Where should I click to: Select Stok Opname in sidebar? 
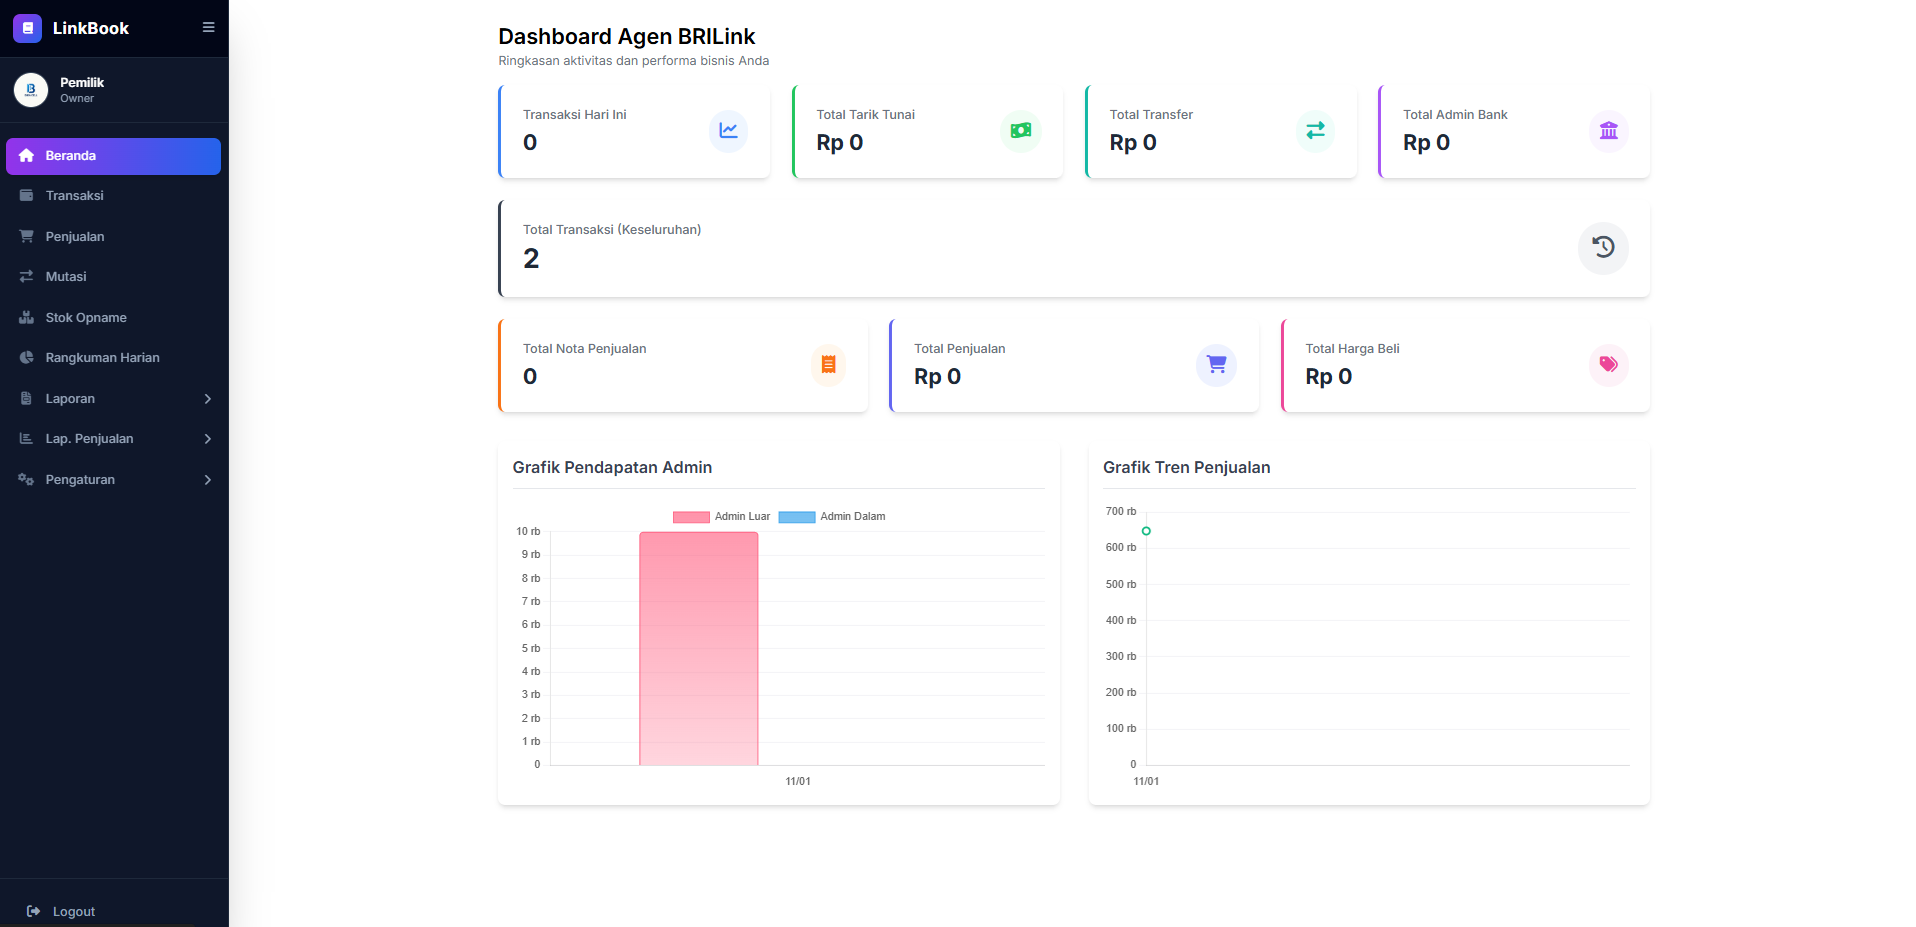tap(86, 318)
